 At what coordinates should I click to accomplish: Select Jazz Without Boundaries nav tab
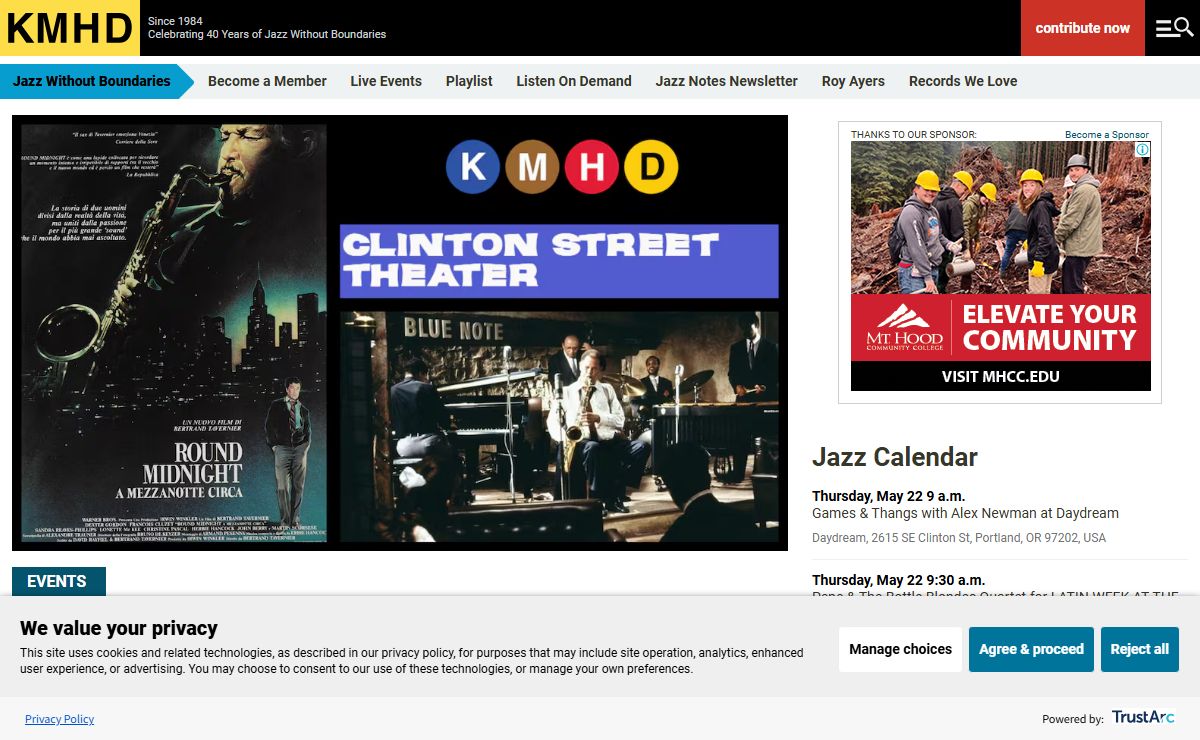(x=92, y=81)
